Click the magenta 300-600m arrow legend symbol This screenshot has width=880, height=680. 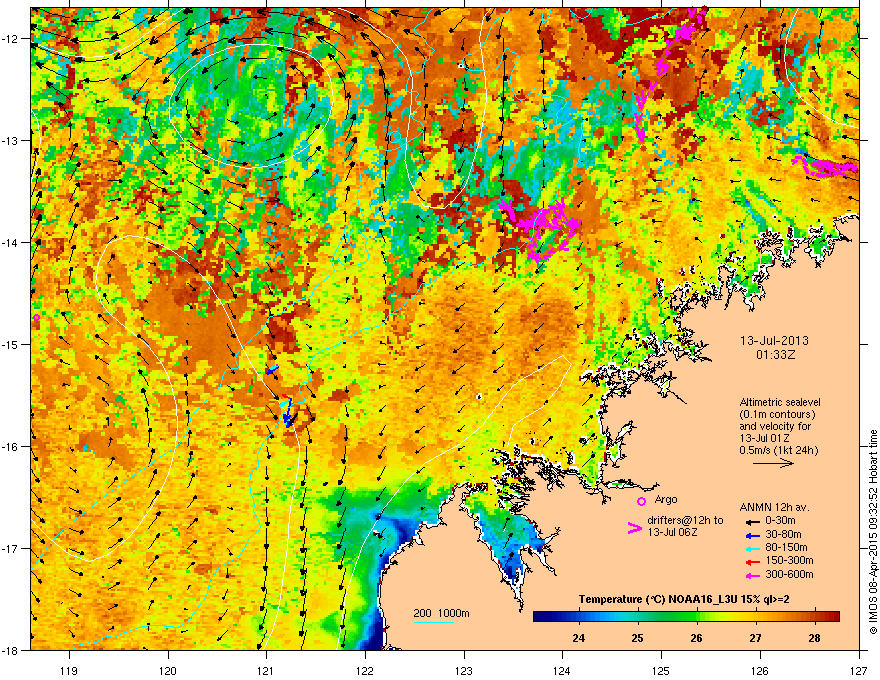coord(751,575)
